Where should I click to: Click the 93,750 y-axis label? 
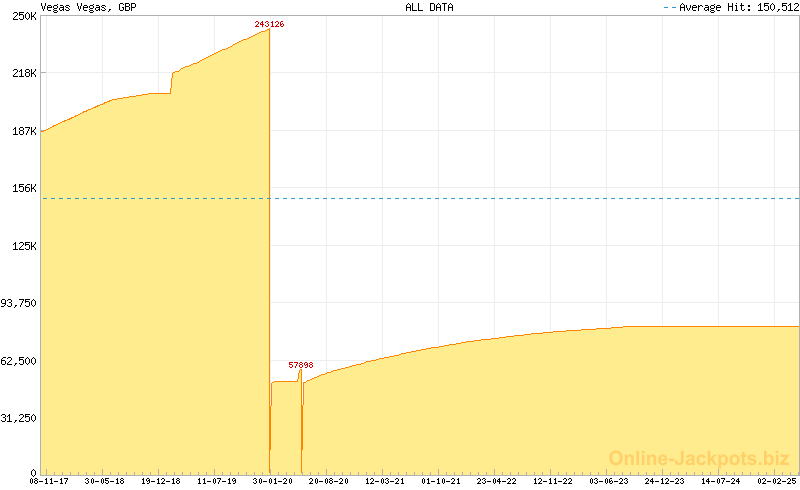click(x=20, y=303)
